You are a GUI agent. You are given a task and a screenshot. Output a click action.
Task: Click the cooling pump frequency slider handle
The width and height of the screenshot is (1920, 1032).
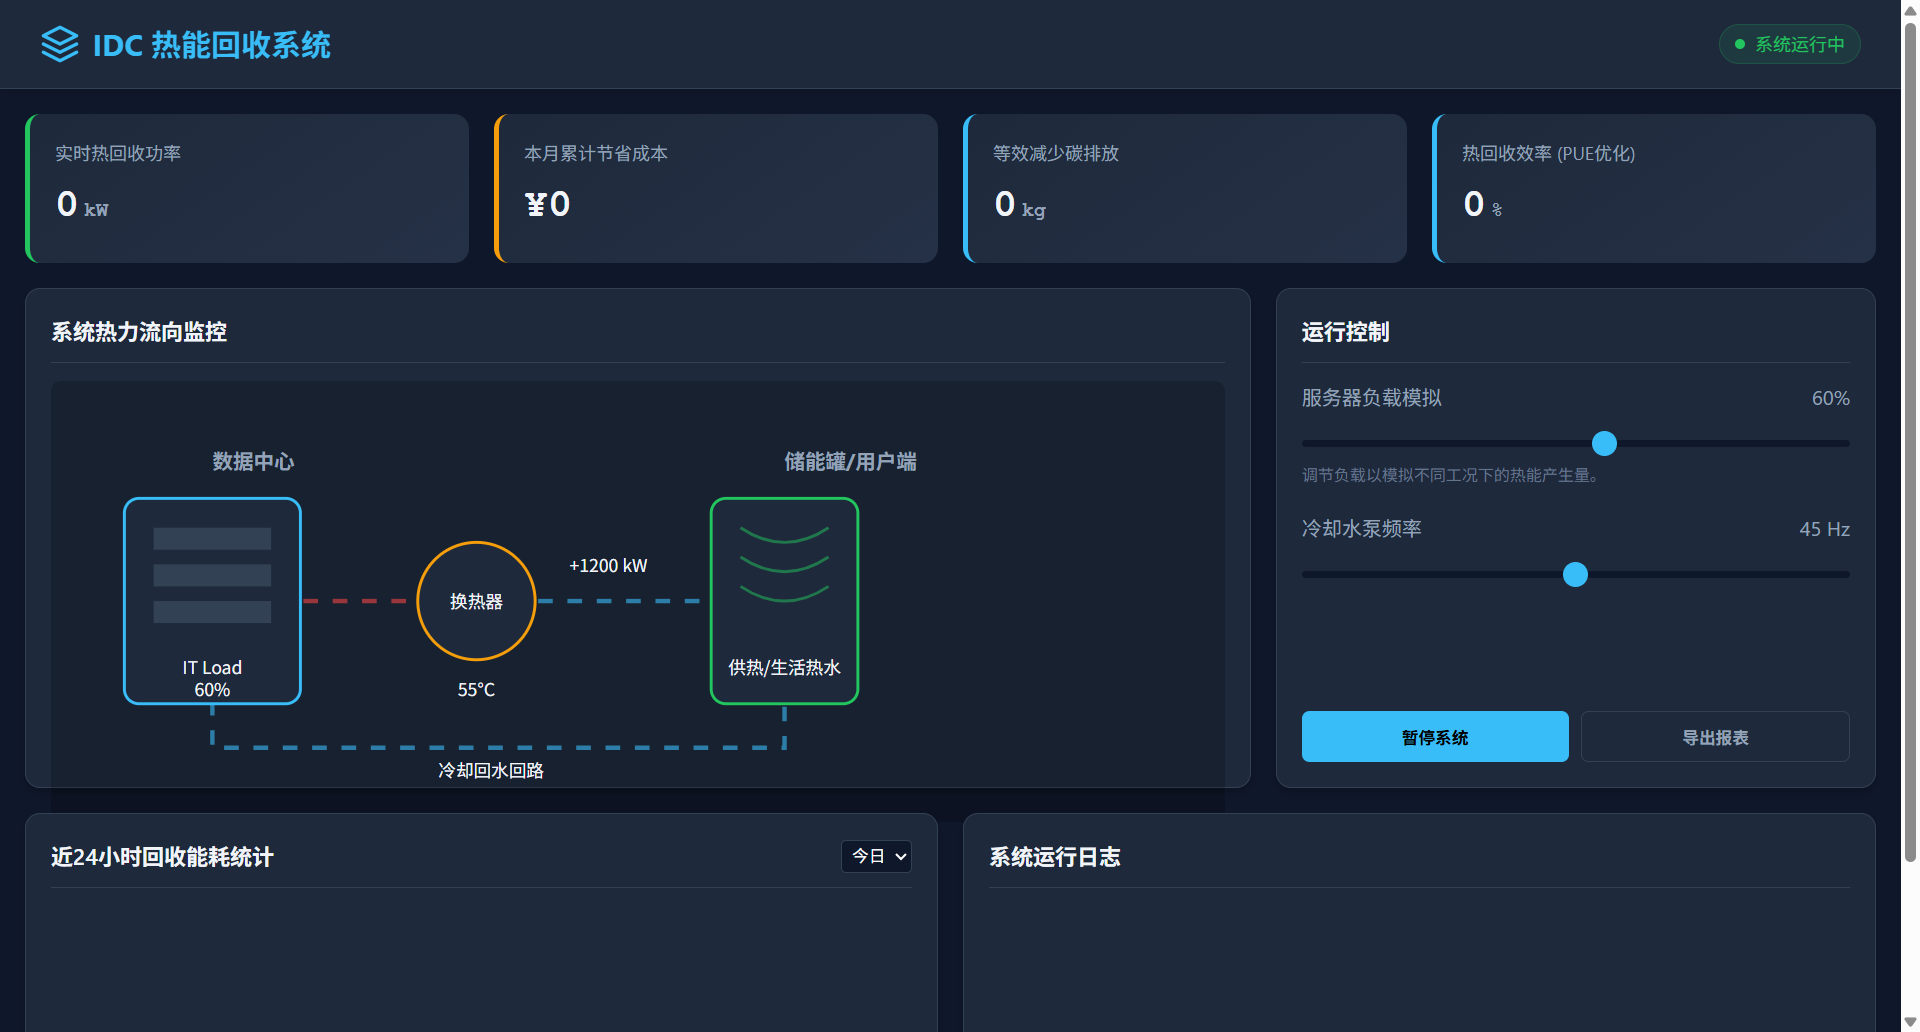tap(1575, 574)
